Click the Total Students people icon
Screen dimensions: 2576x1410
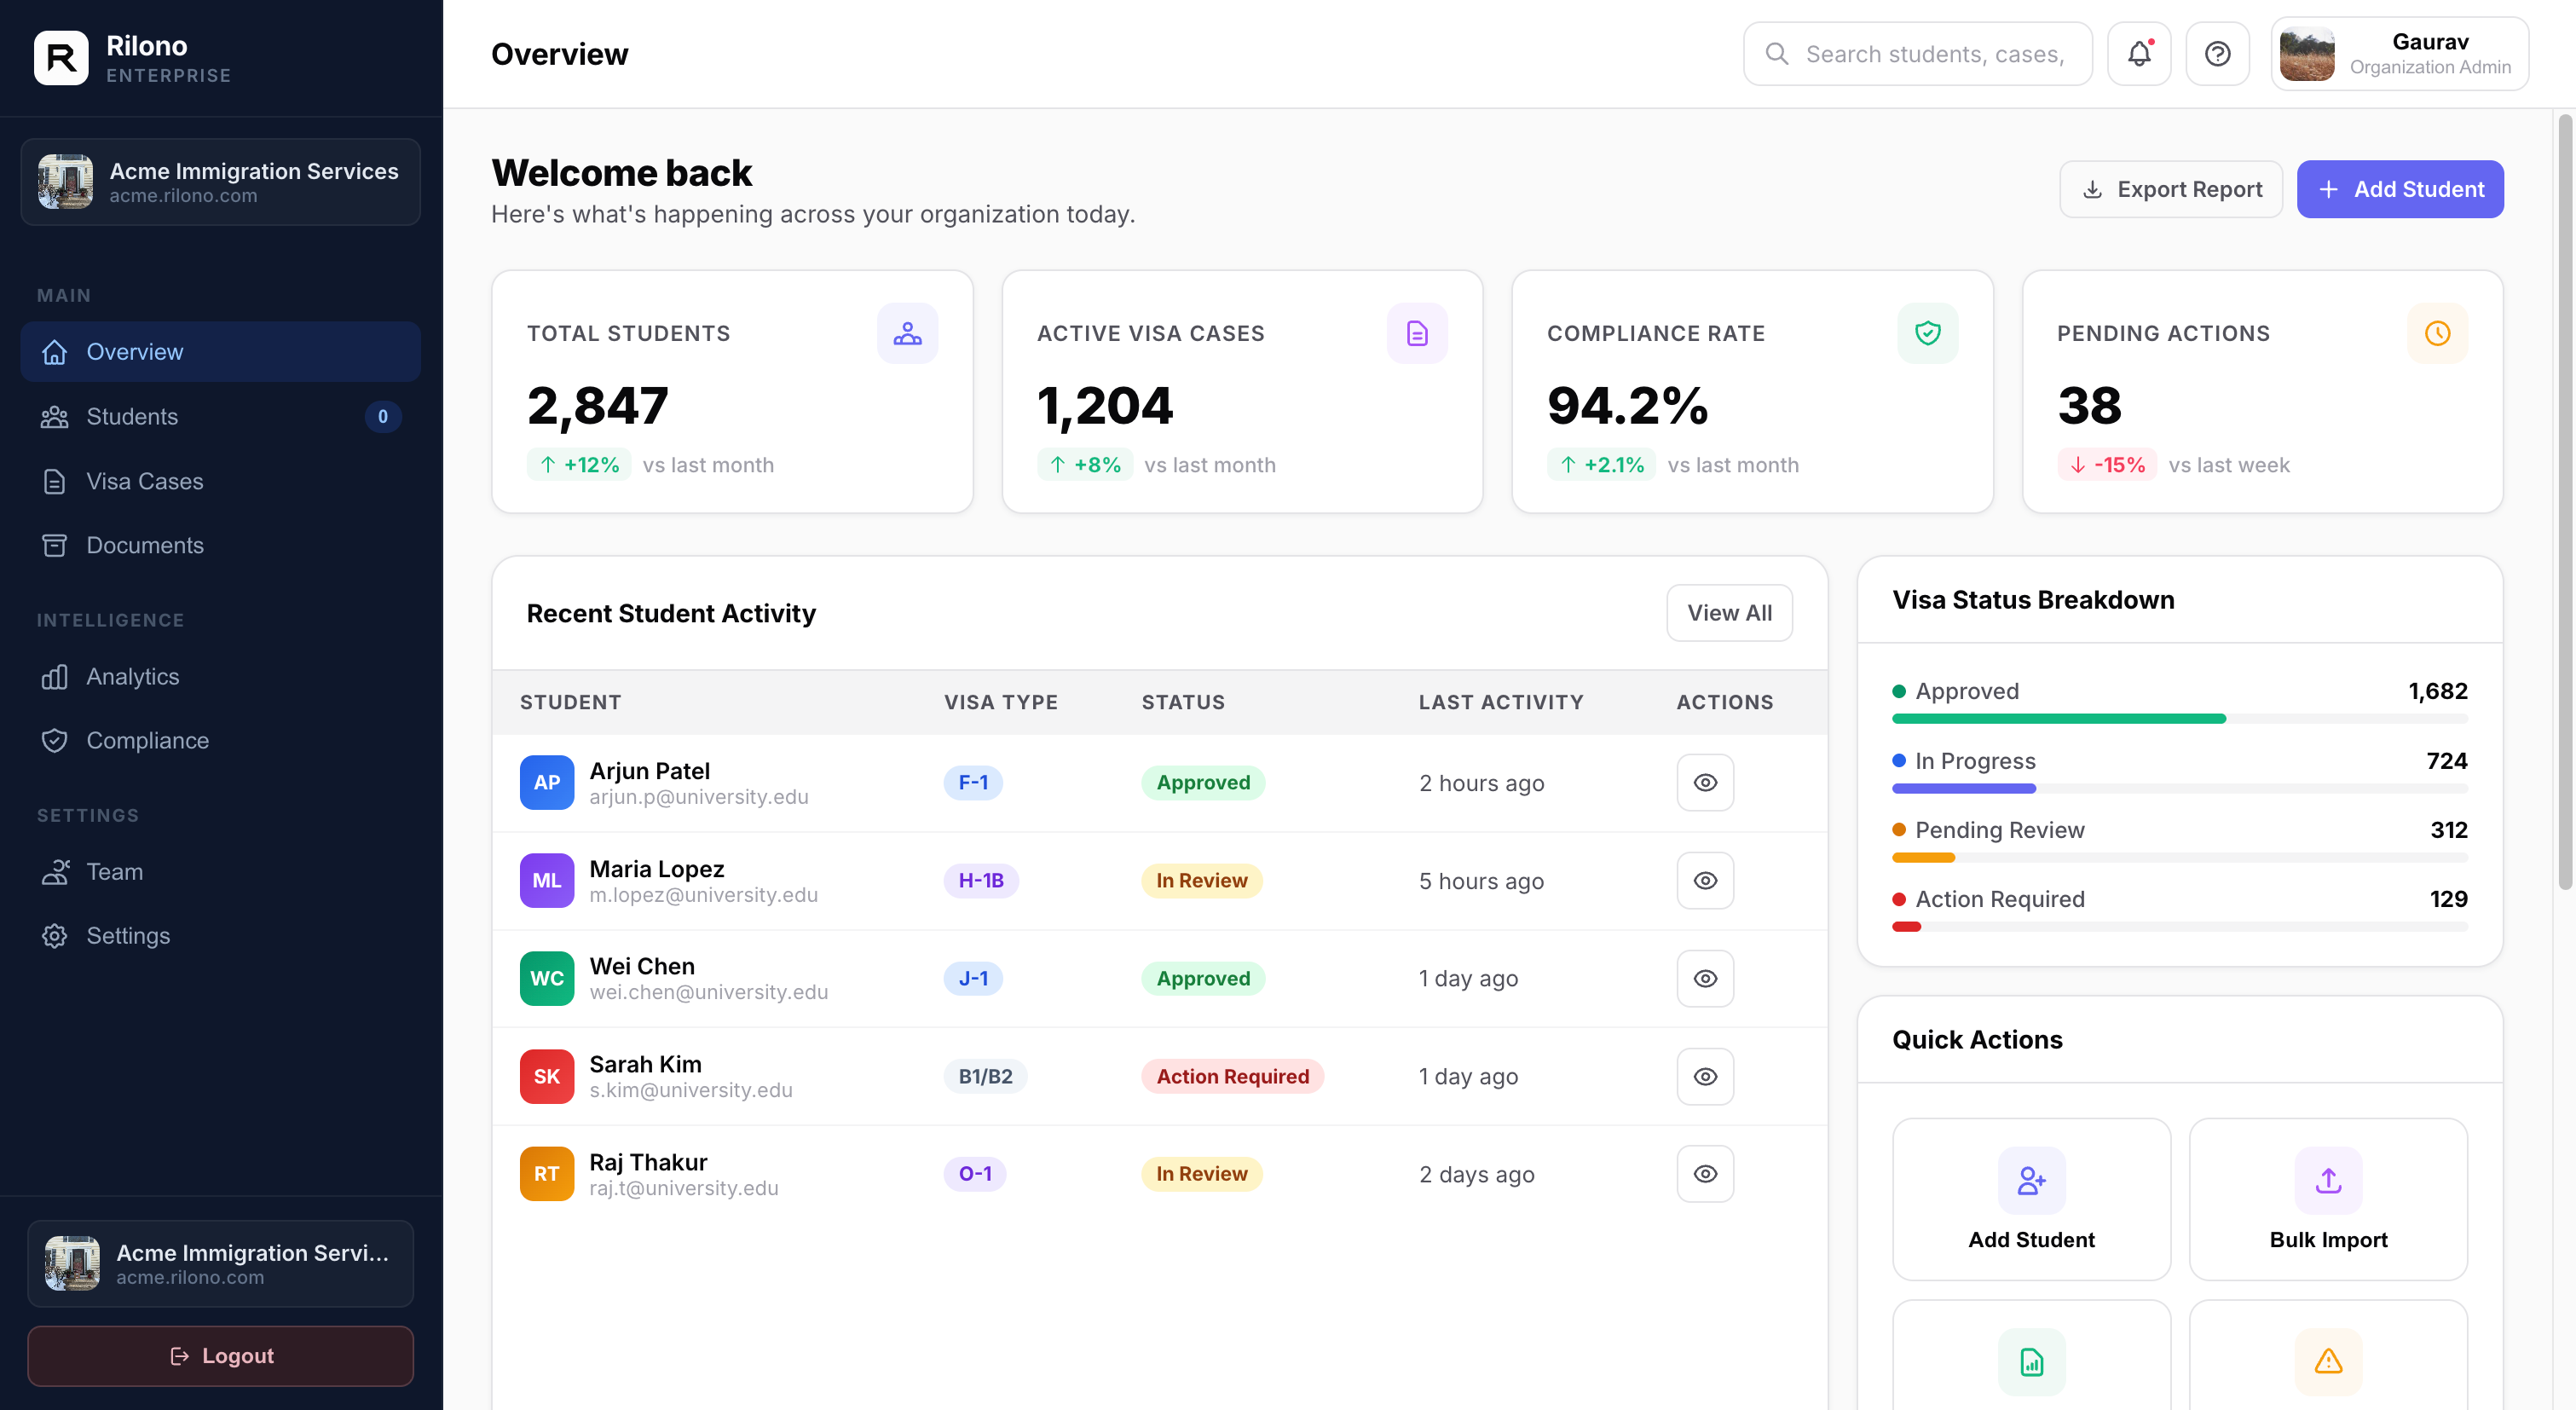907,333
